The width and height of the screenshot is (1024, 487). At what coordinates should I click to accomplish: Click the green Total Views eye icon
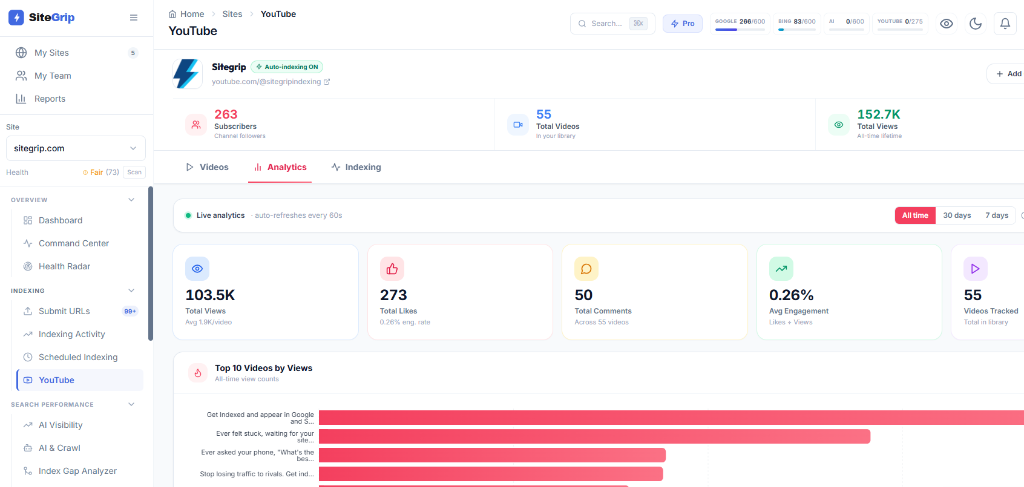point(839,125)
